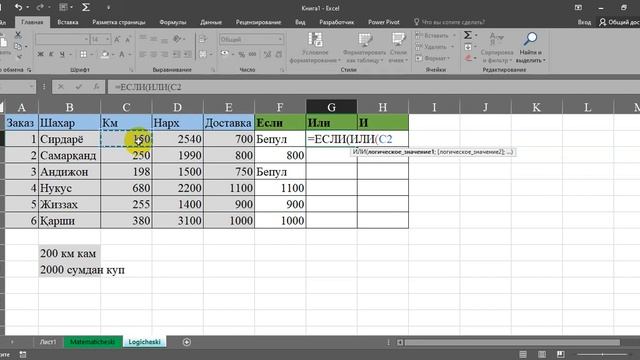Apply percent style format
This screenshot has width=640, height=360.
pyautogui.click(x=242, y=54)
